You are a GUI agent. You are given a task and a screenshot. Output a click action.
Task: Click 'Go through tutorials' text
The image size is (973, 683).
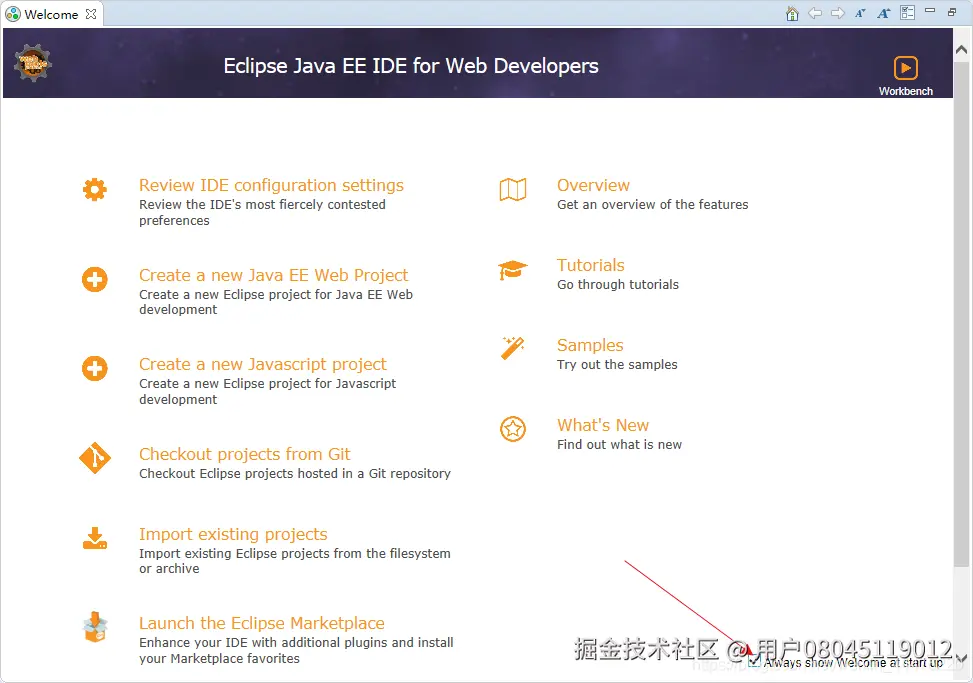[618, 285]
